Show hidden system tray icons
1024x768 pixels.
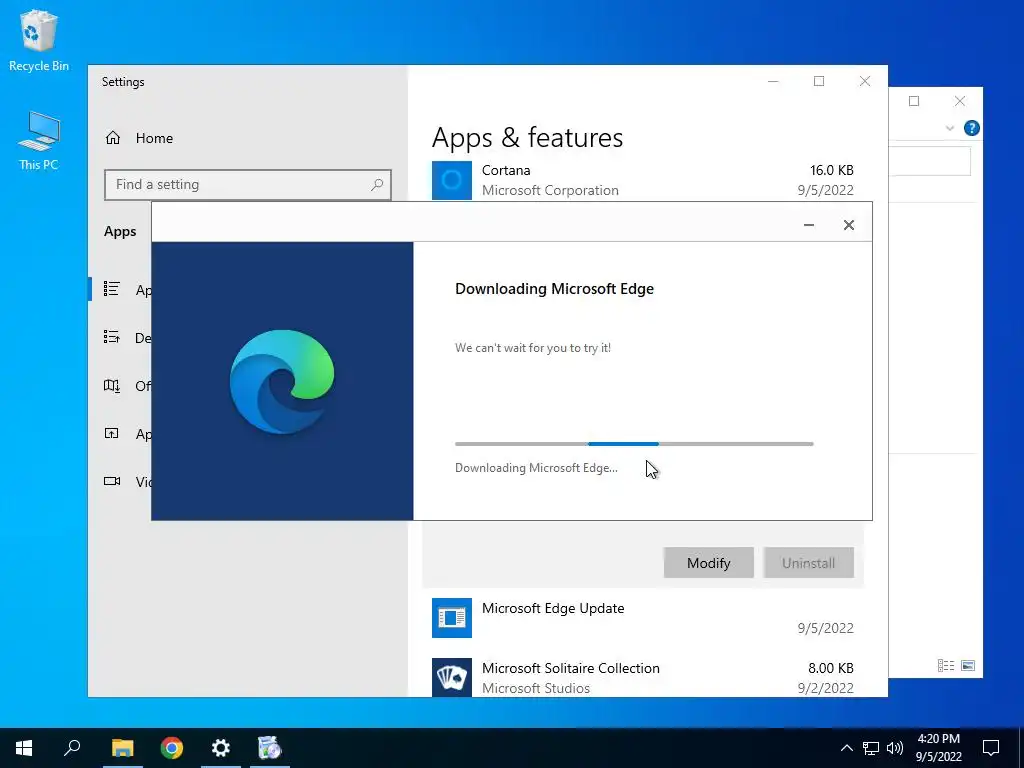coord(846,748)
